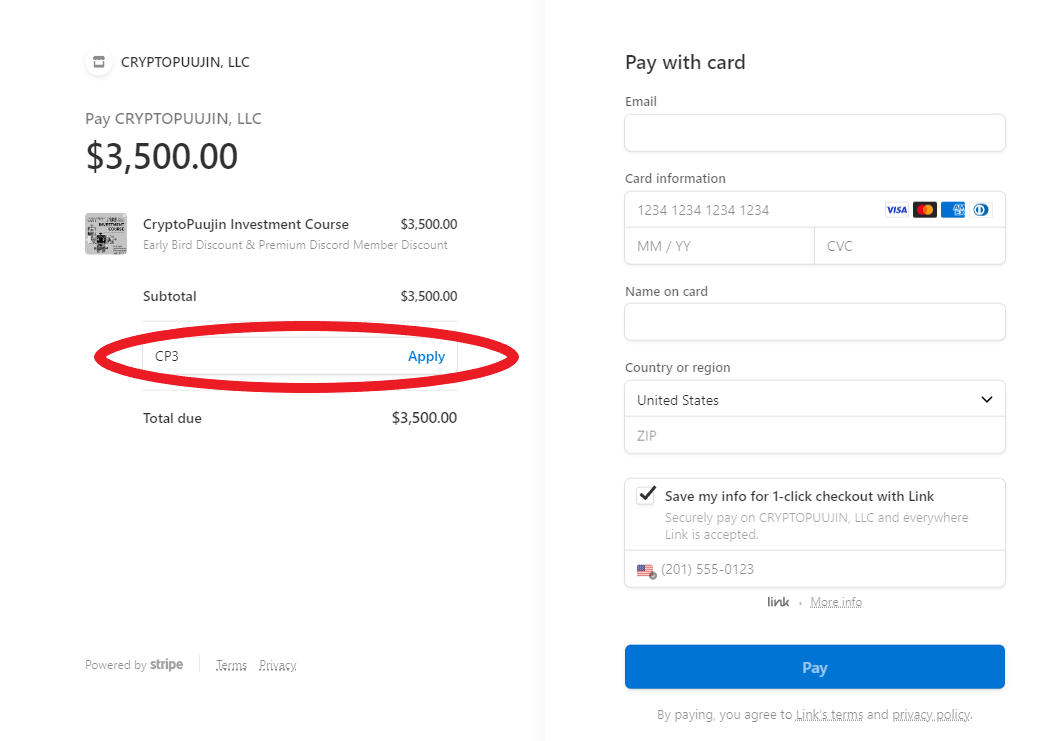Click the CRYPTOPUUJIN storefront icon
The width and height of the screenshot is (1064, 741).
[99, 62]
